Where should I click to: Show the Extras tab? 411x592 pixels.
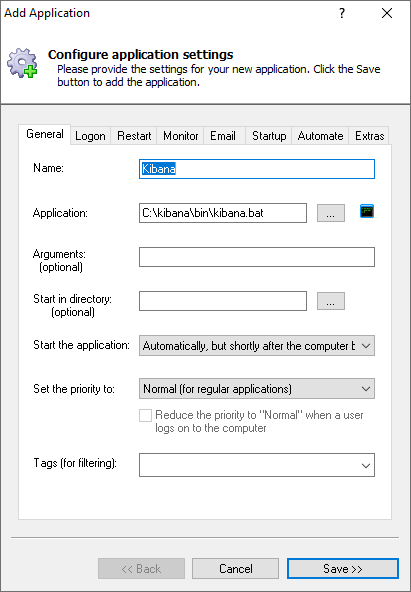[x=369, y=136]
